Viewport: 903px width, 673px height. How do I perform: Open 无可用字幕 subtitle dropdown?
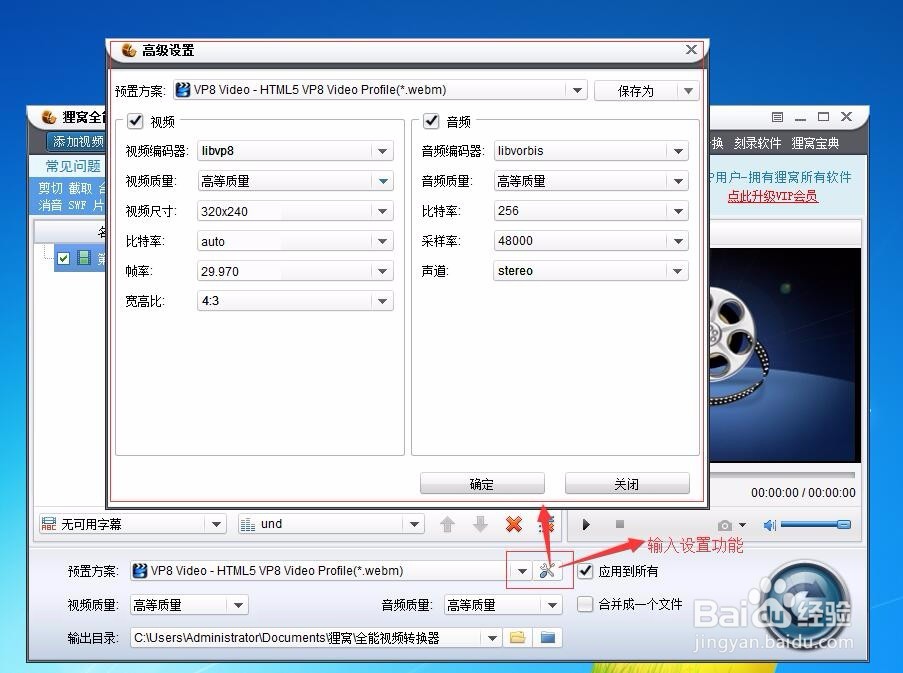coord(216,524)
